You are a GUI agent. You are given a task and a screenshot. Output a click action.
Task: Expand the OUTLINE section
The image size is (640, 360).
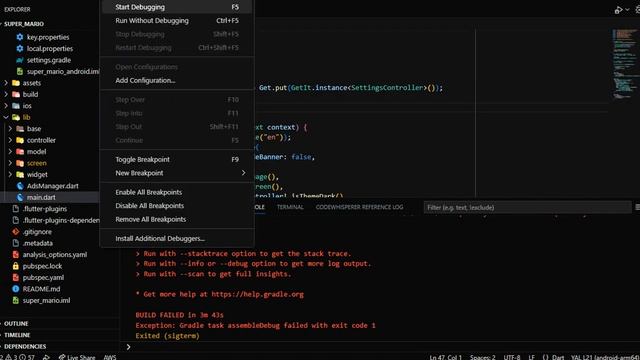[16, 323]
